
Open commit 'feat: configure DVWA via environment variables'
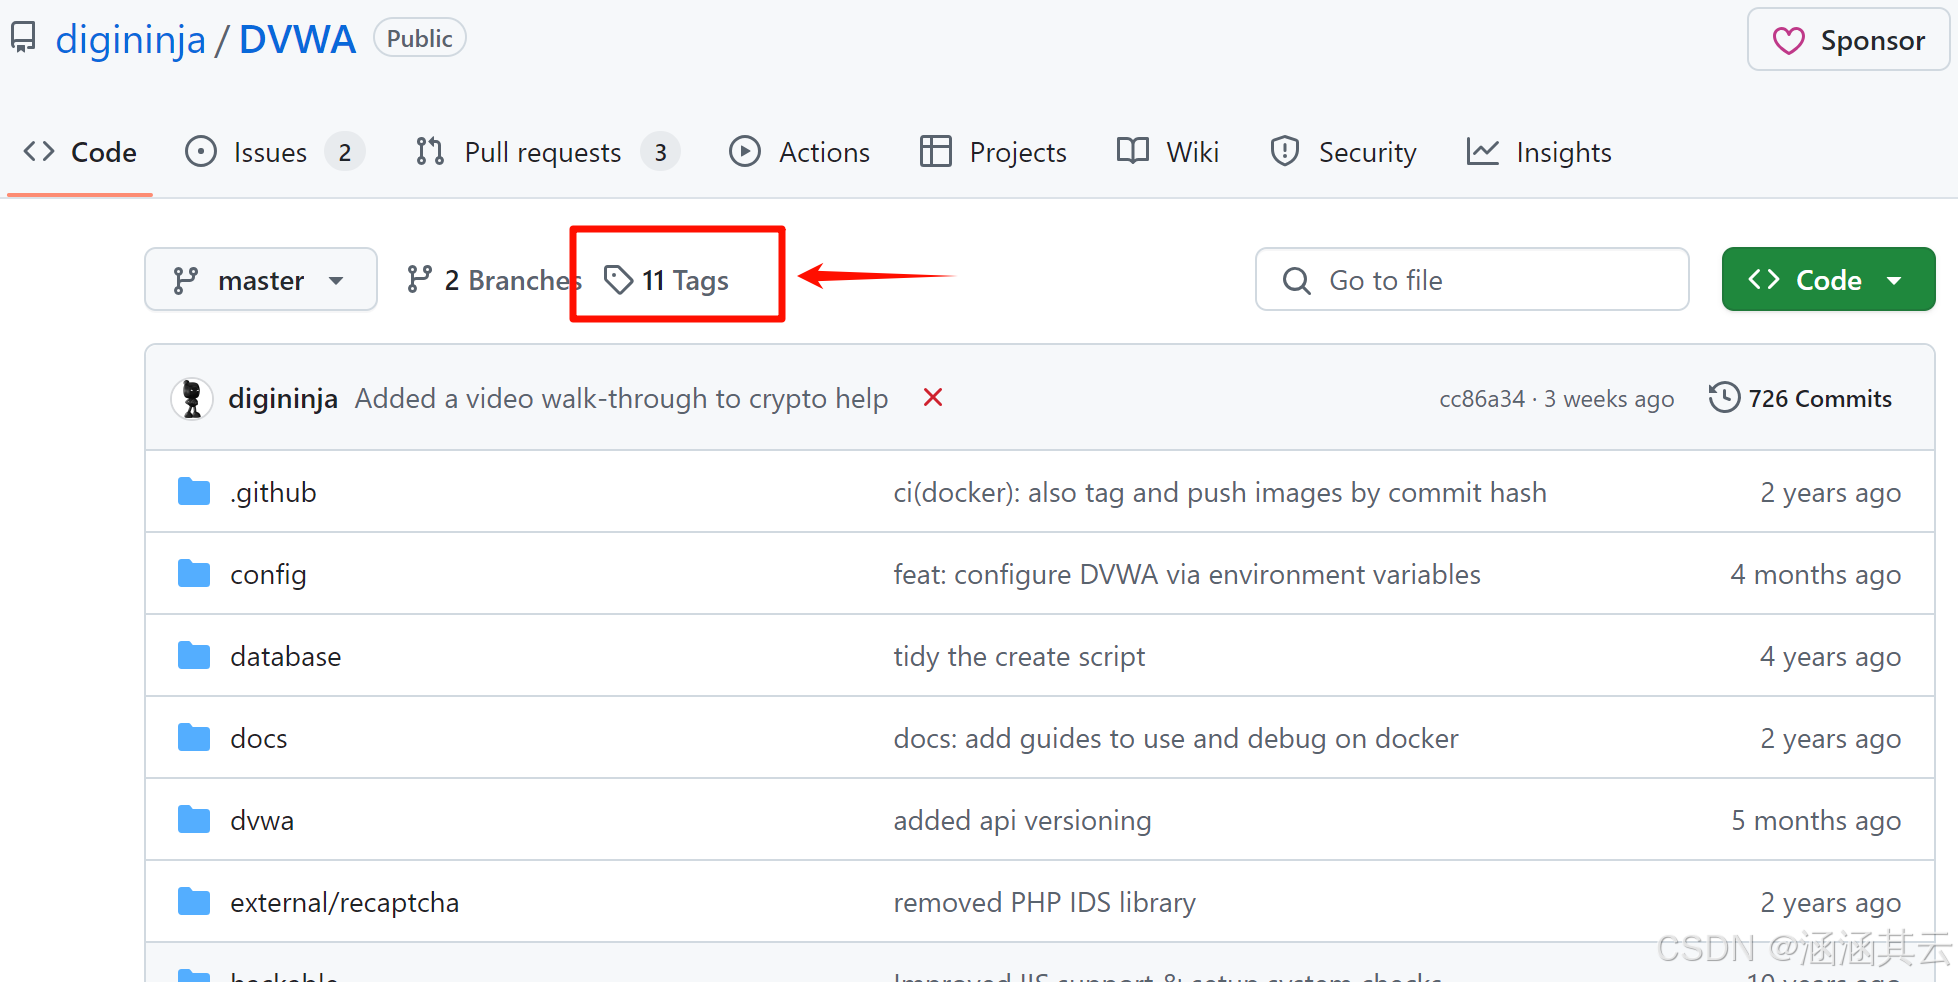coord(1187,574)
